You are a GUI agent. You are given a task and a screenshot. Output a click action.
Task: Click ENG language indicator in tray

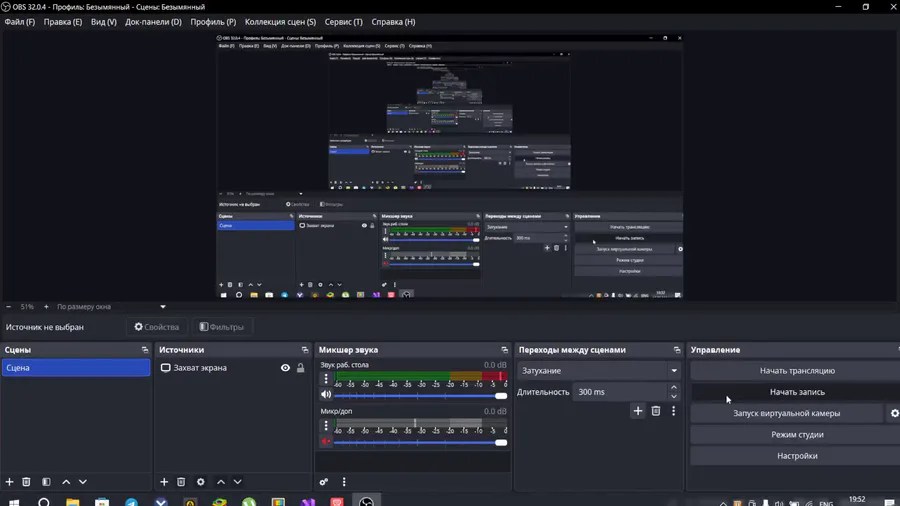pyautogui.click(x=826, y=503)
